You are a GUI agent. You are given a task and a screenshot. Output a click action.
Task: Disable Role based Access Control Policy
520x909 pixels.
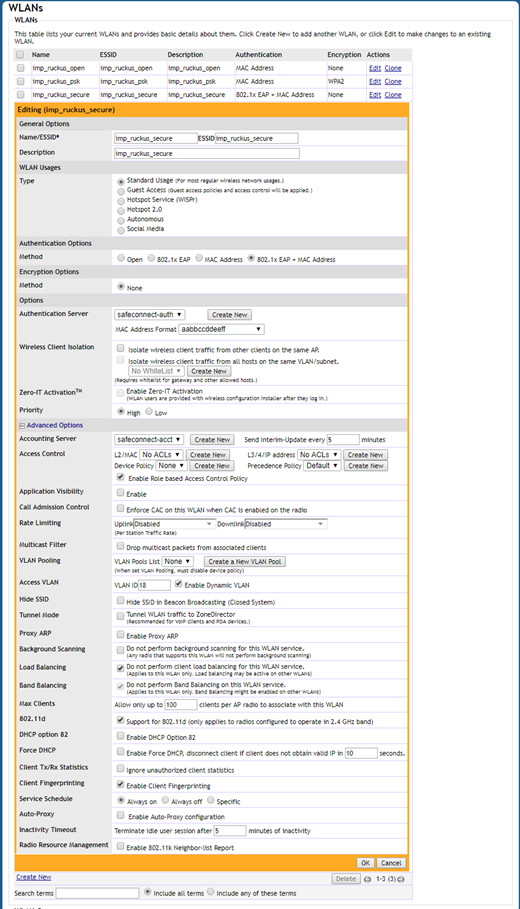pyautogui.click(x=121, y=478)
